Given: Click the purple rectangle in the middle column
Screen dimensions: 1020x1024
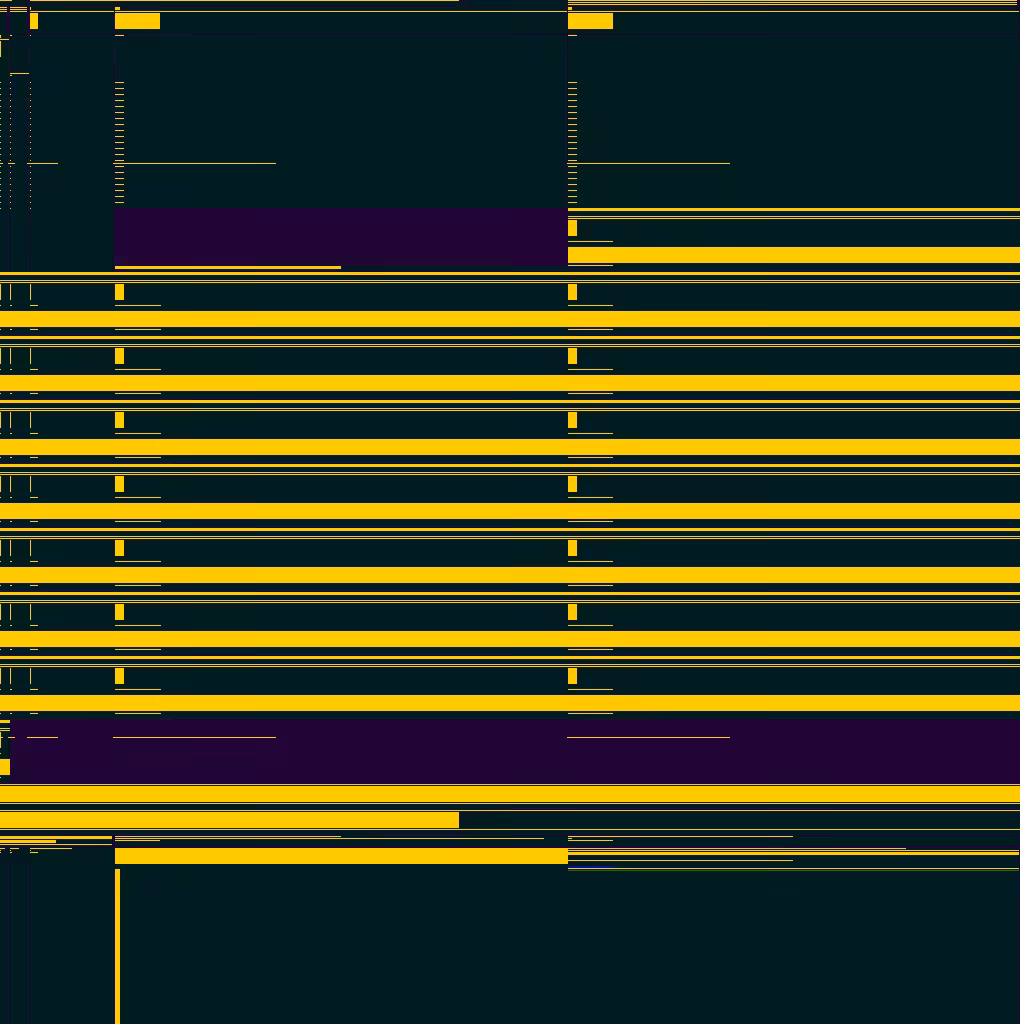Looking at the screenshot, I should coord(341,237).
